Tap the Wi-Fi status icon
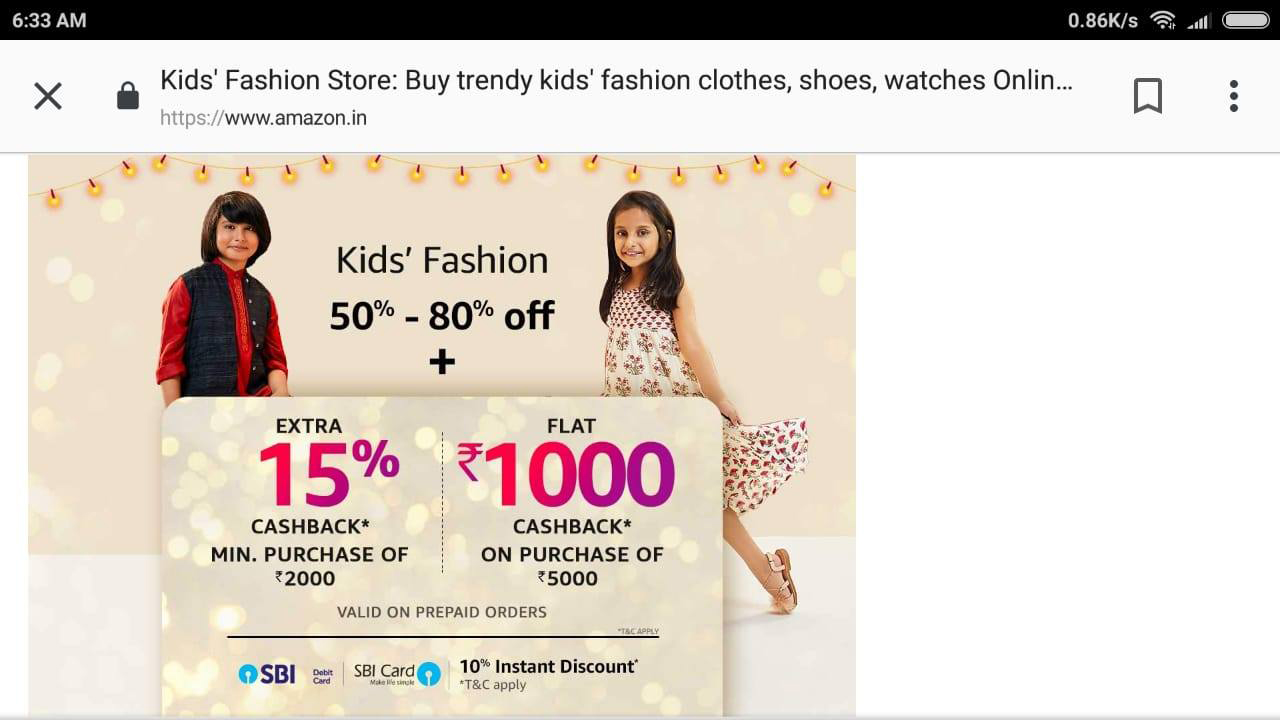The height and width of the screenshot is (720, 1280). tap(1162, 20)
